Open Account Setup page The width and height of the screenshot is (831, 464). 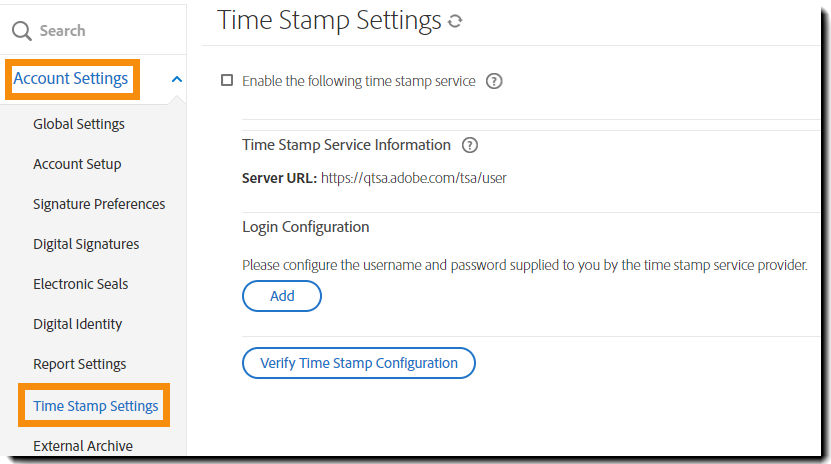pyautogui.click(x=77, y=164)
